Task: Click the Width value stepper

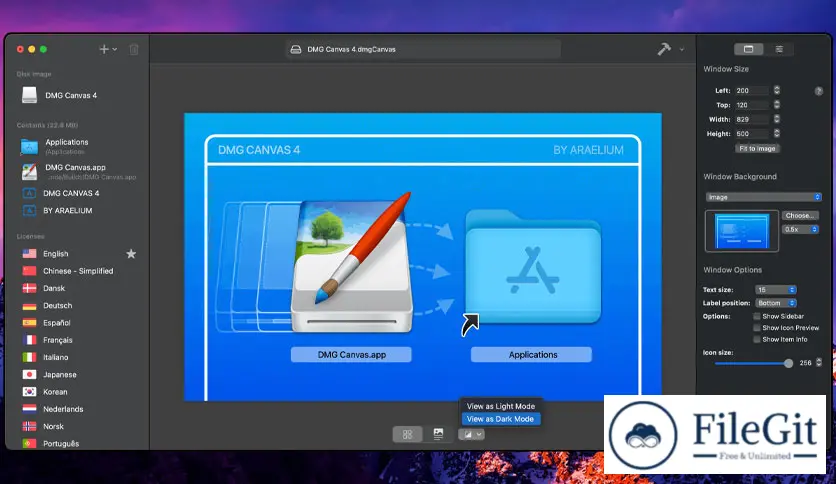Action: click(777, 119)
